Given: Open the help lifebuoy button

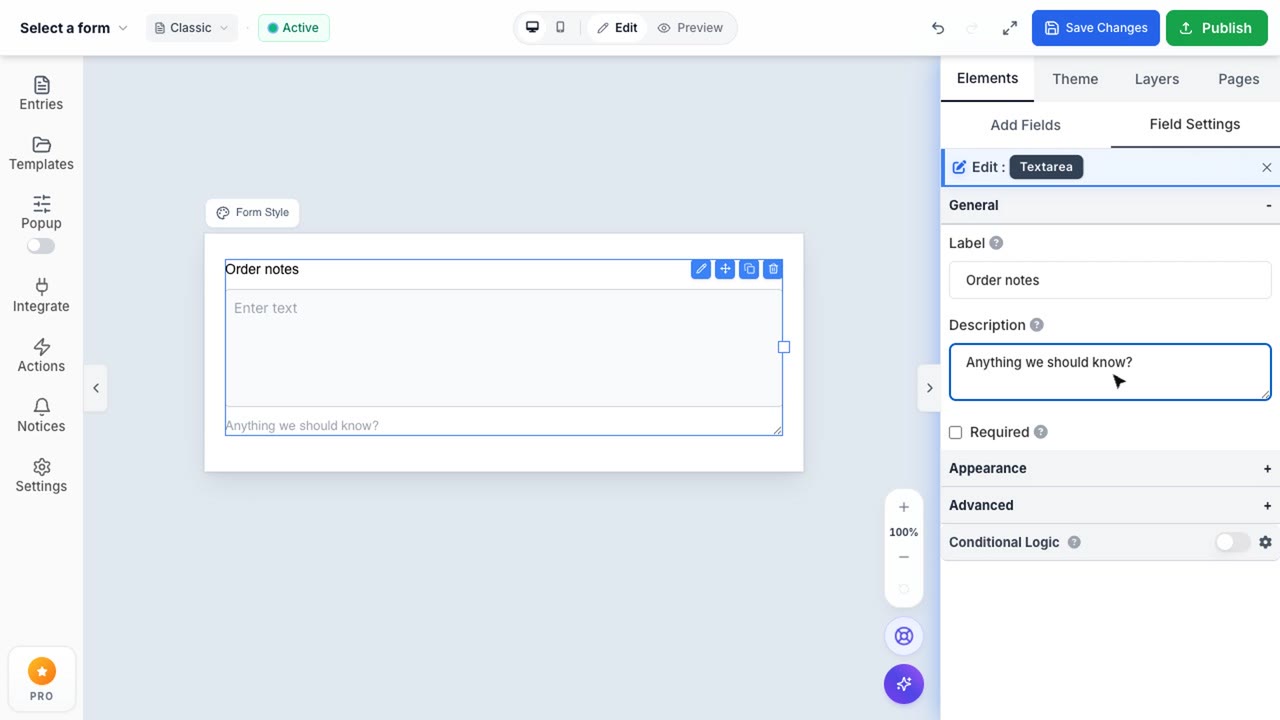Looking at the screenshot, I should coord(904,636).
